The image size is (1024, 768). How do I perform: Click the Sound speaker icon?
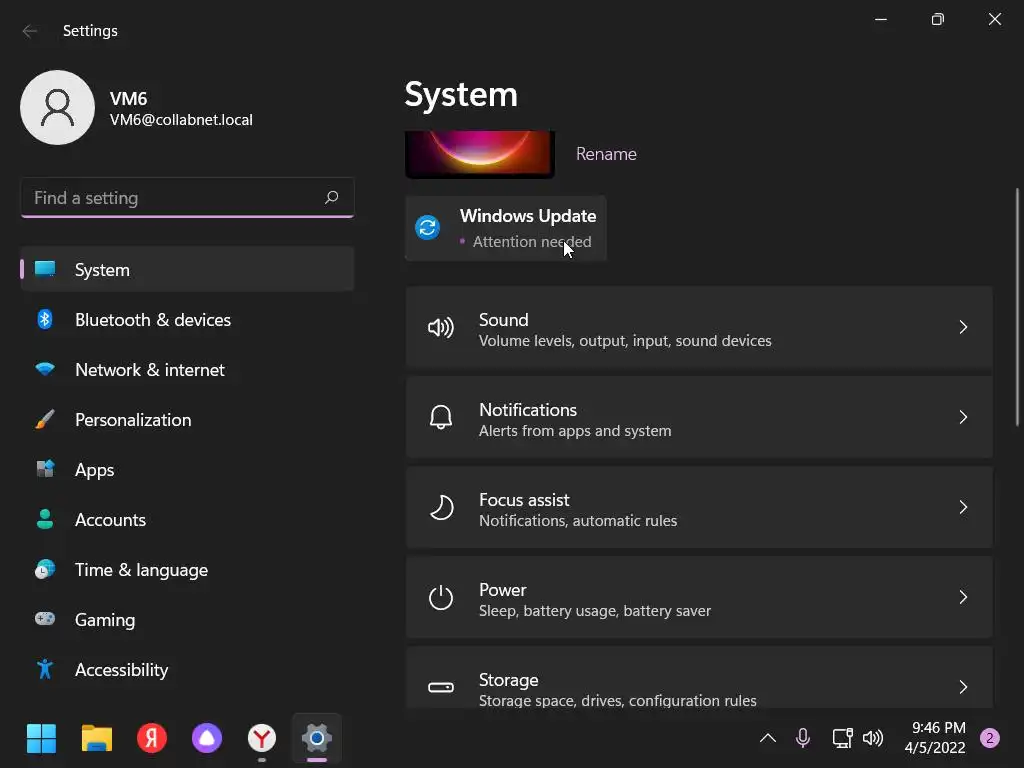(441, 327)
